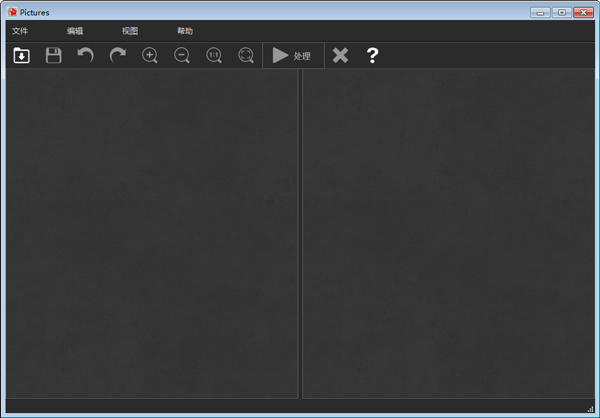
Task: Maximize the Pictures window
Action: [x=562, y=12]
